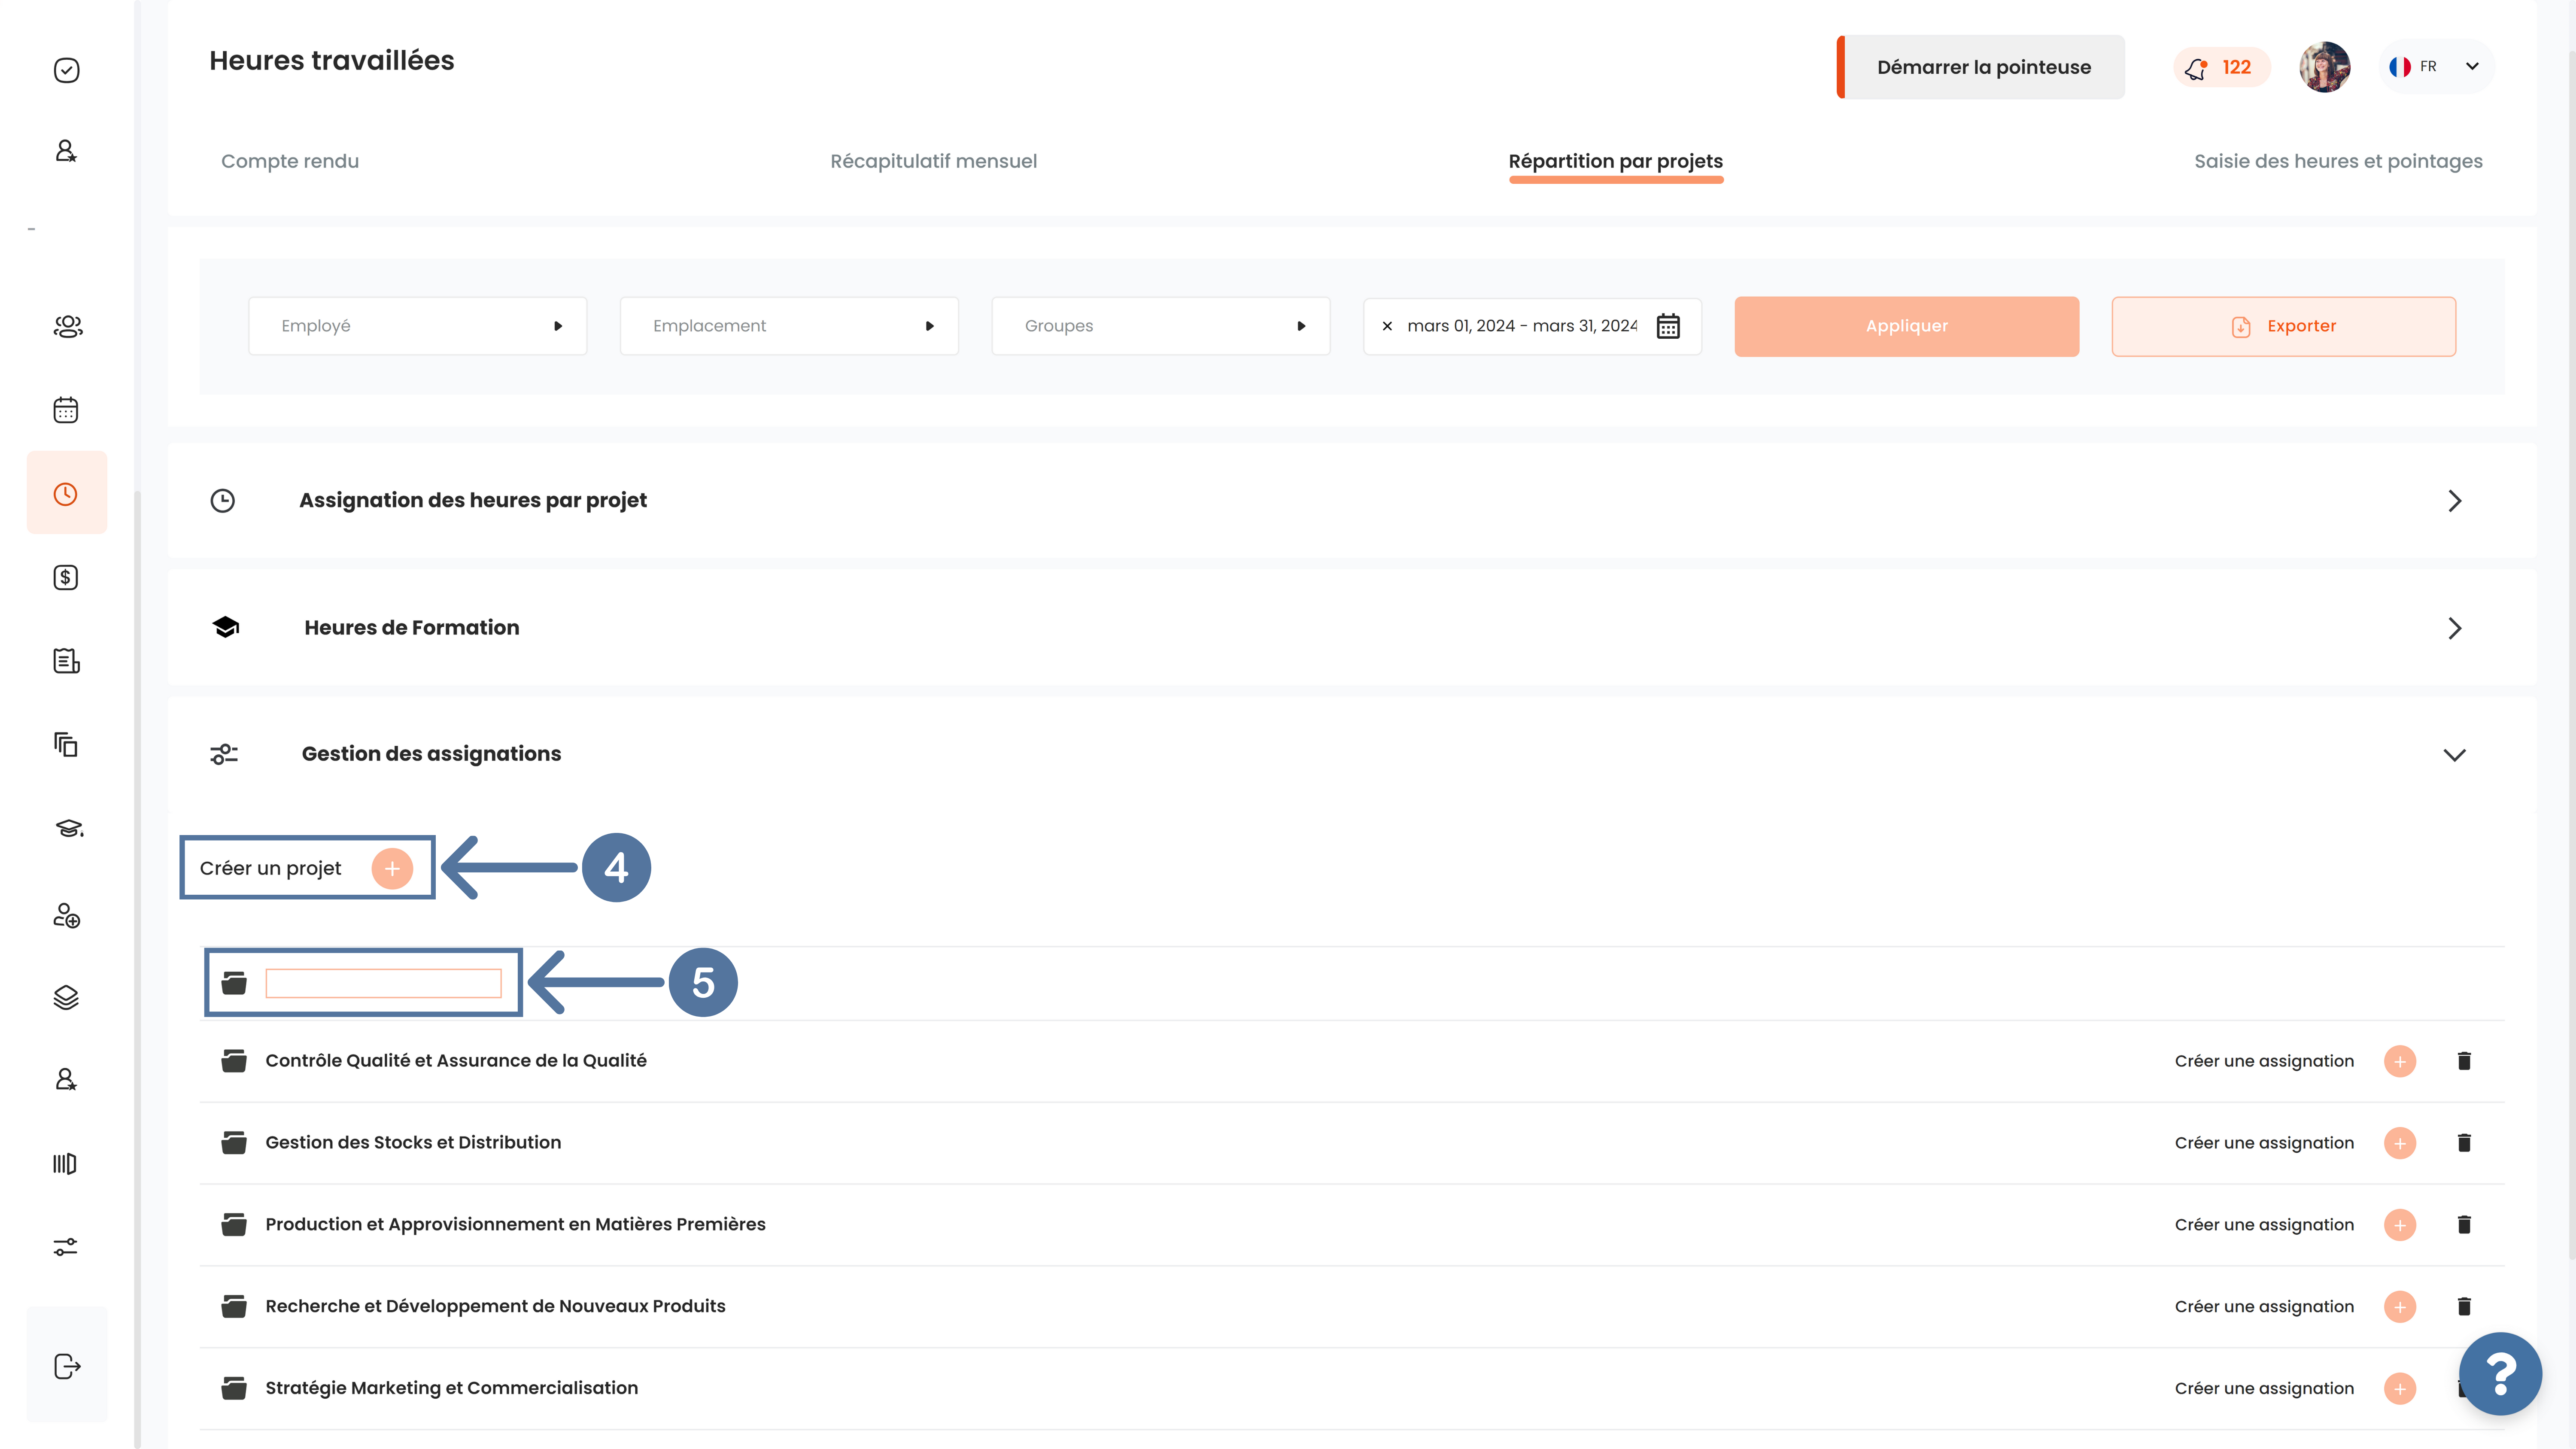
Task: Open the documents copy sidebar icon
Action: (x=66, y=744)
